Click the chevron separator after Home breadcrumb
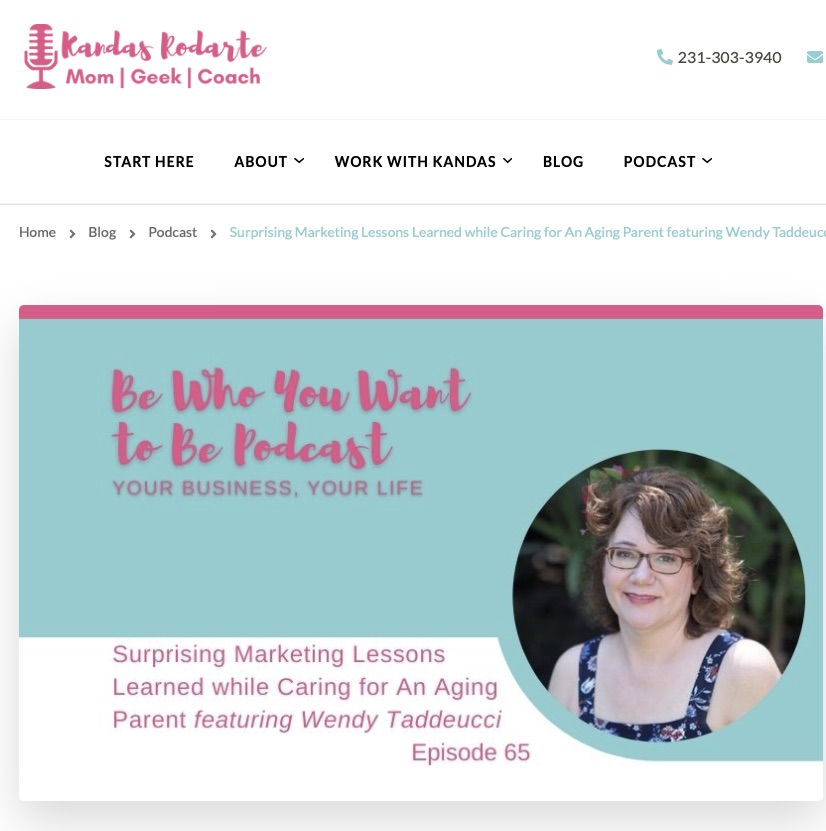The image size is (826, 831). (72, 233)
